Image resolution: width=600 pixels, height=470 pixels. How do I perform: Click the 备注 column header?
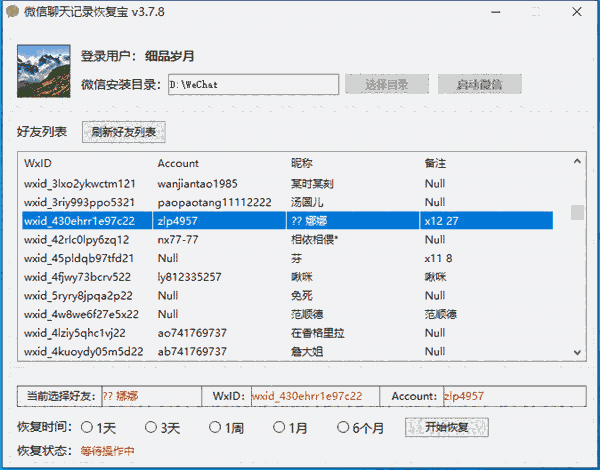pos(435,163)
